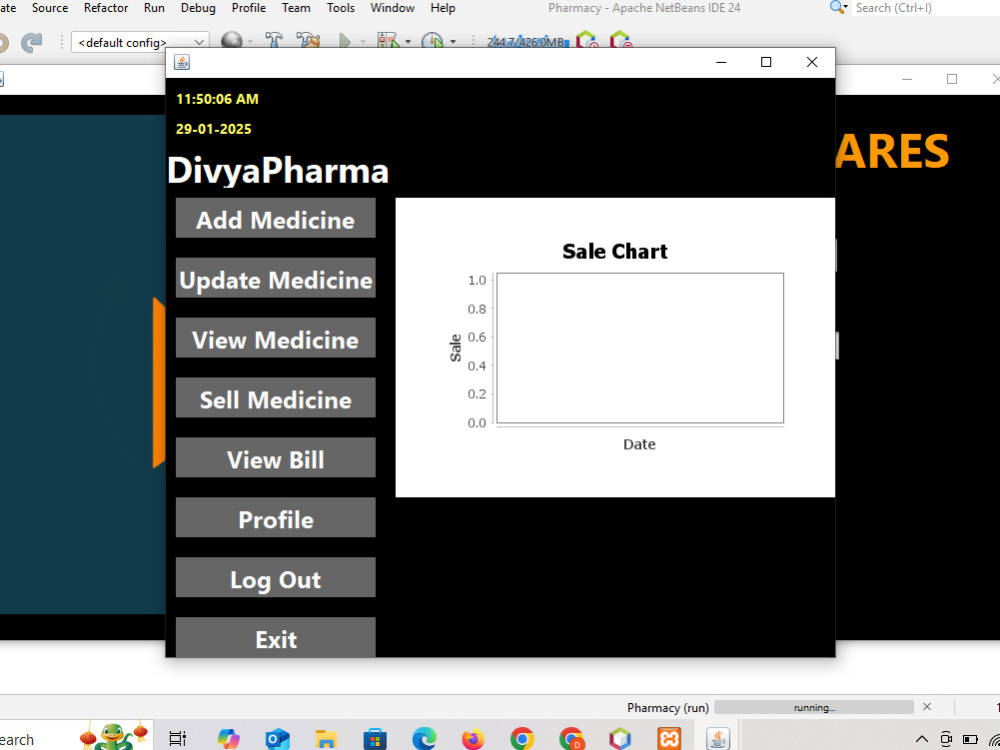Open the second Chrome profile icon in taskbar
Image resolution: width=1000 pixels, height=750 pixels.
coord(571,739)
